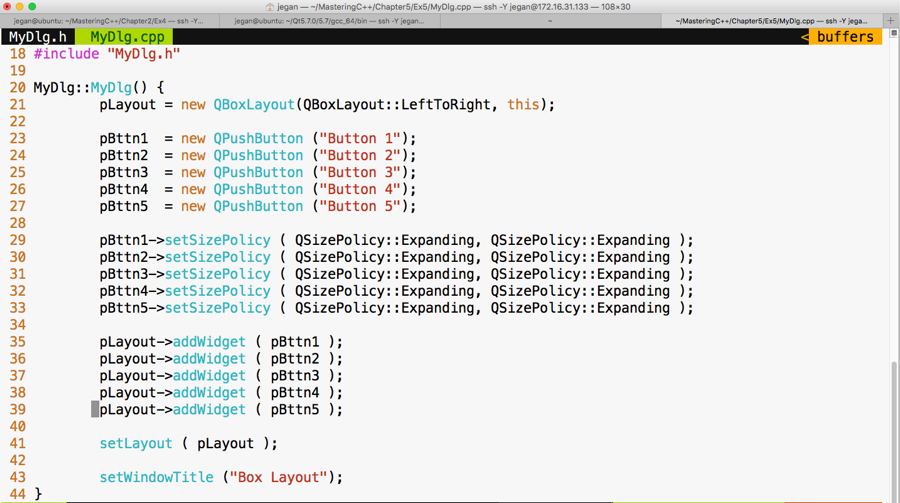
Task: Maximize window with green button
Action: [x=32, y=6]
